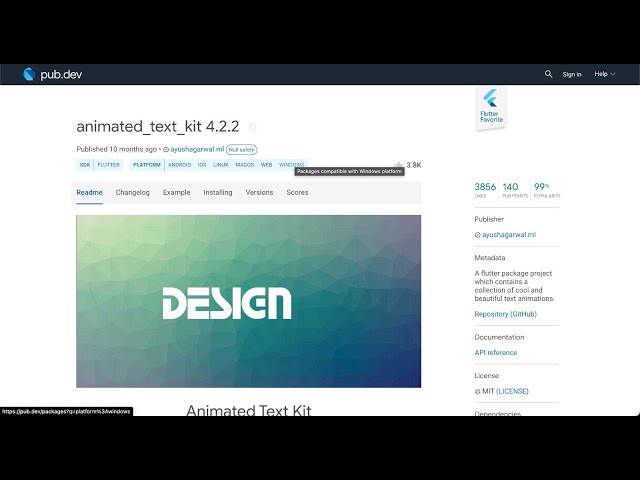Click the pub.dev site name text
The height and width of the screenshot is (480, 640).
pyautogui.click(x=61, y=74)
